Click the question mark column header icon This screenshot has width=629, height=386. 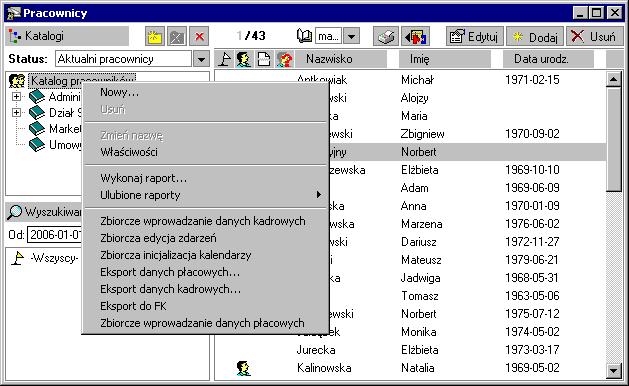tap(284, 59)
